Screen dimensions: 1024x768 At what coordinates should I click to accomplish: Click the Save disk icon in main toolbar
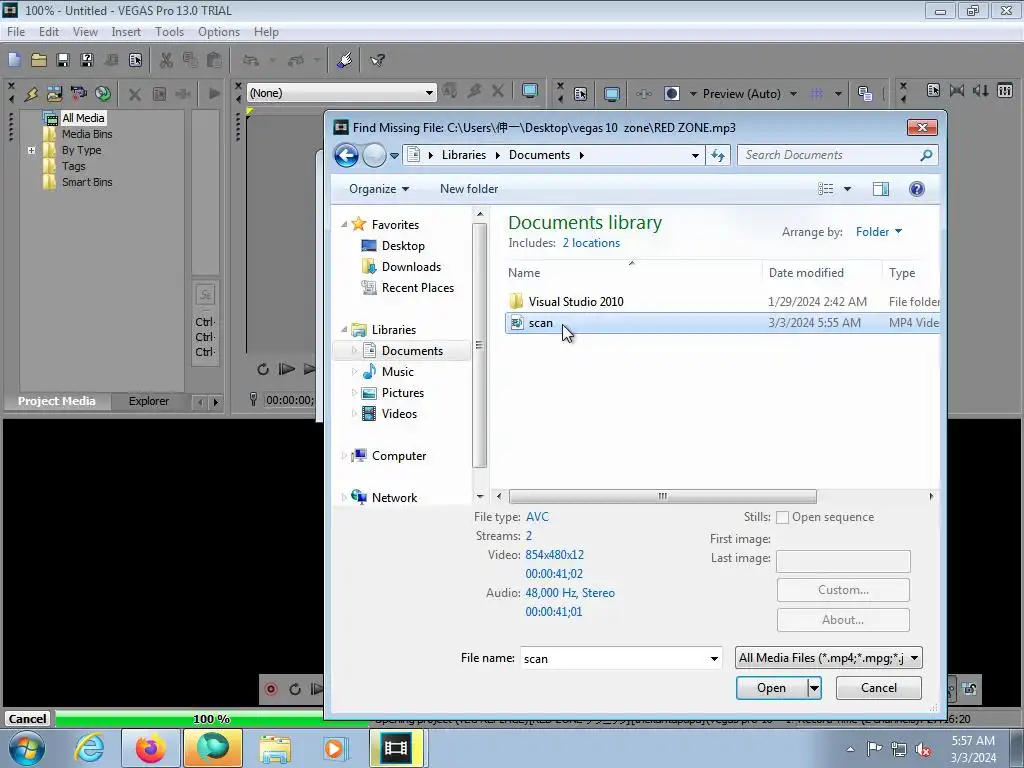[63, 60]
